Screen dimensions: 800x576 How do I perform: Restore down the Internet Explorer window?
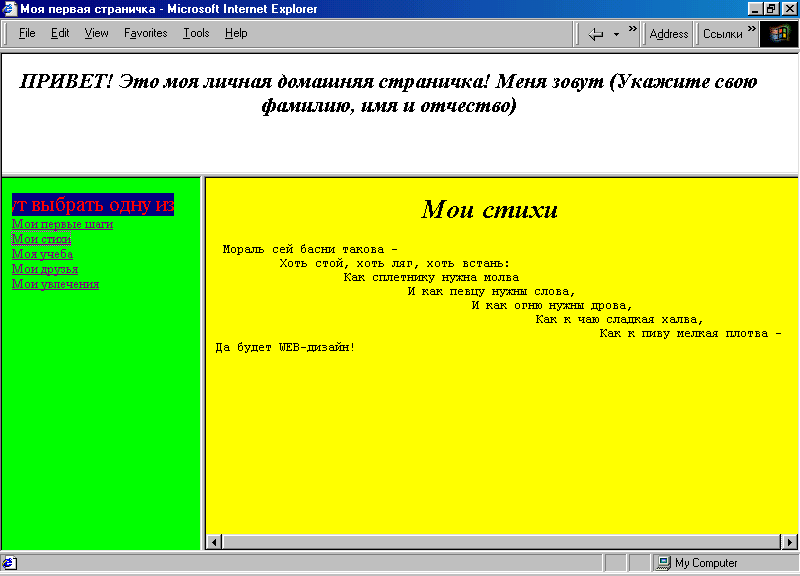pos(771,9)
